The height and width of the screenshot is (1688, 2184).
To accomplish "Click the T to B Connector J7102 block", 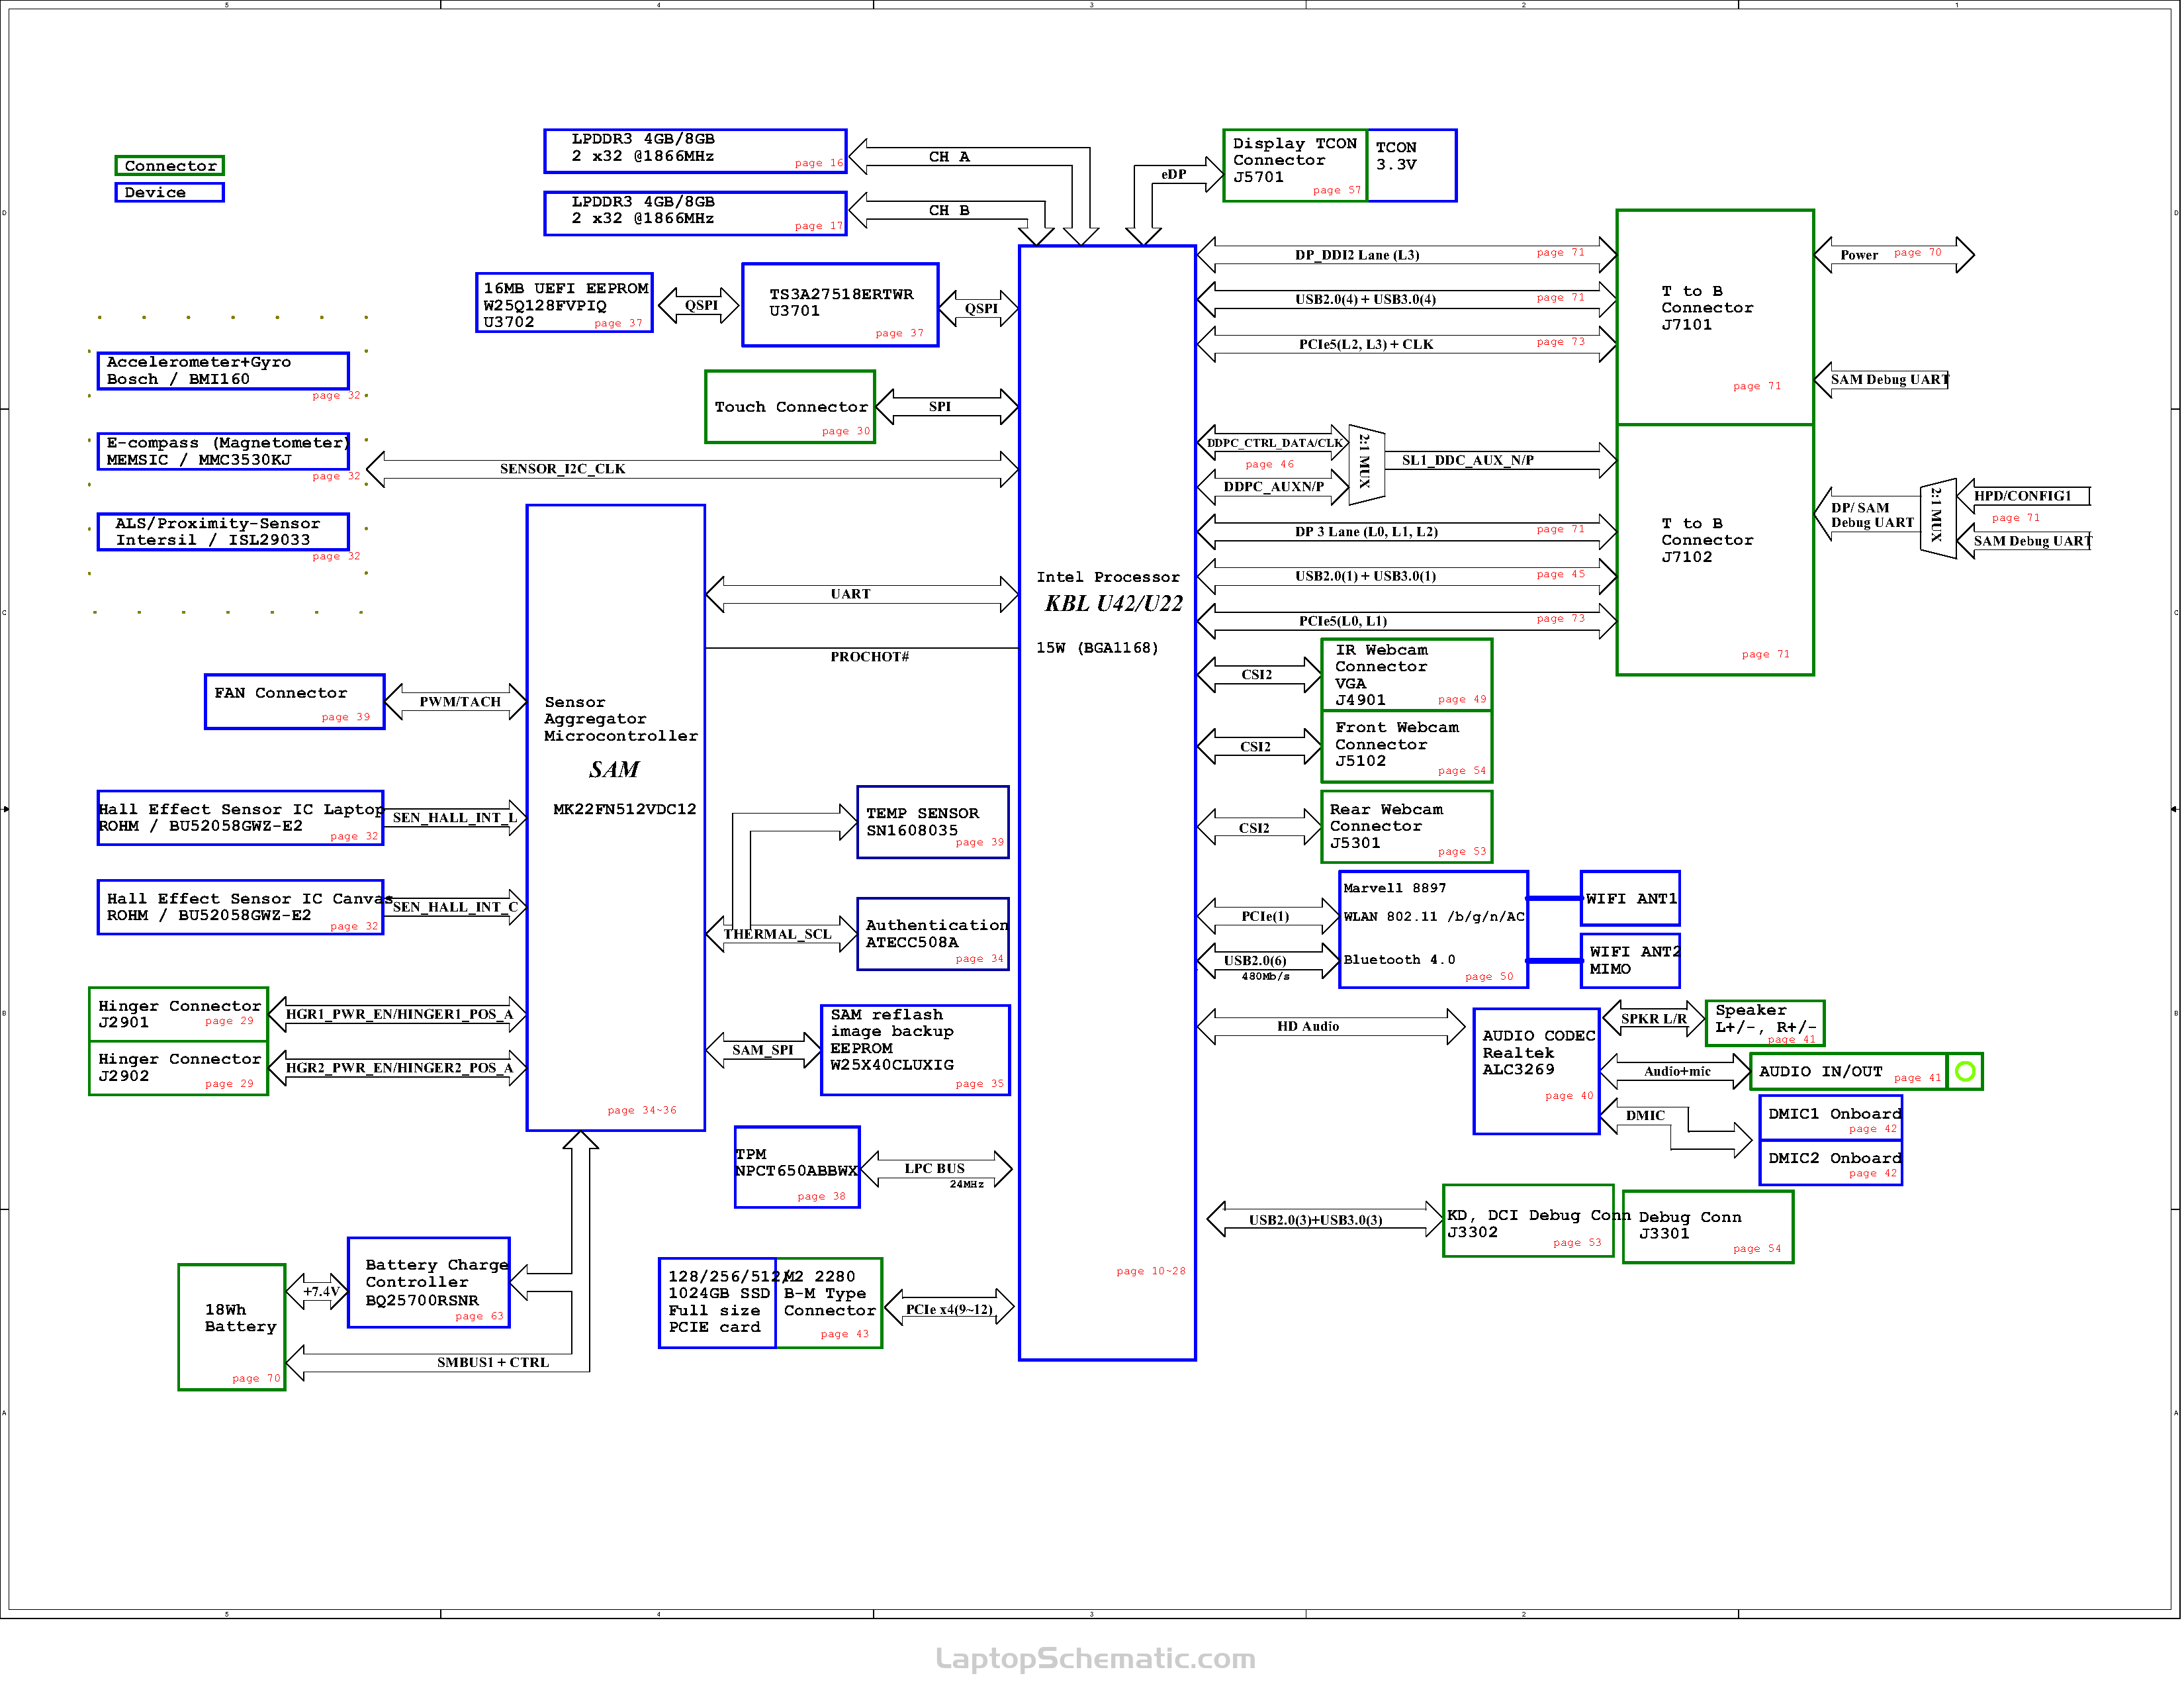I will click(x=1714, y=549).
